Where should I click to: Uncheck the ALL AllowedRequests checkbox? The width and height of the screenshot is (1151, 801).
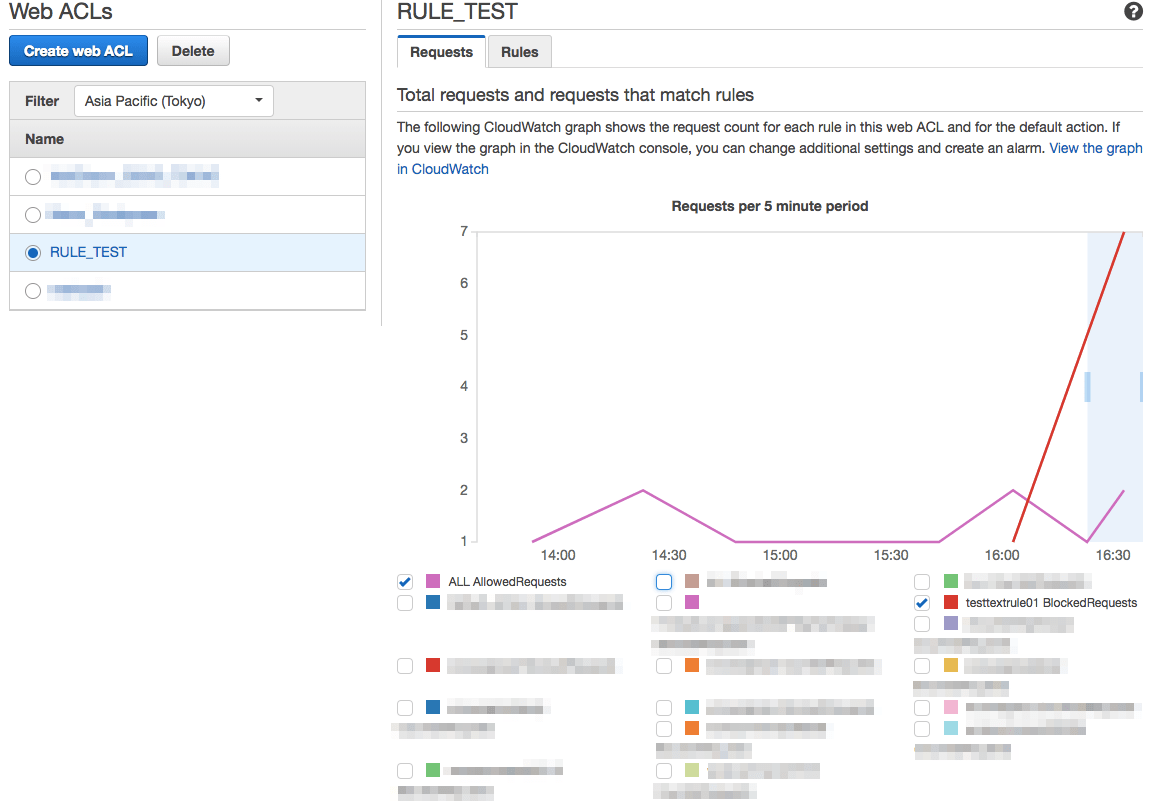pos(405,582)
